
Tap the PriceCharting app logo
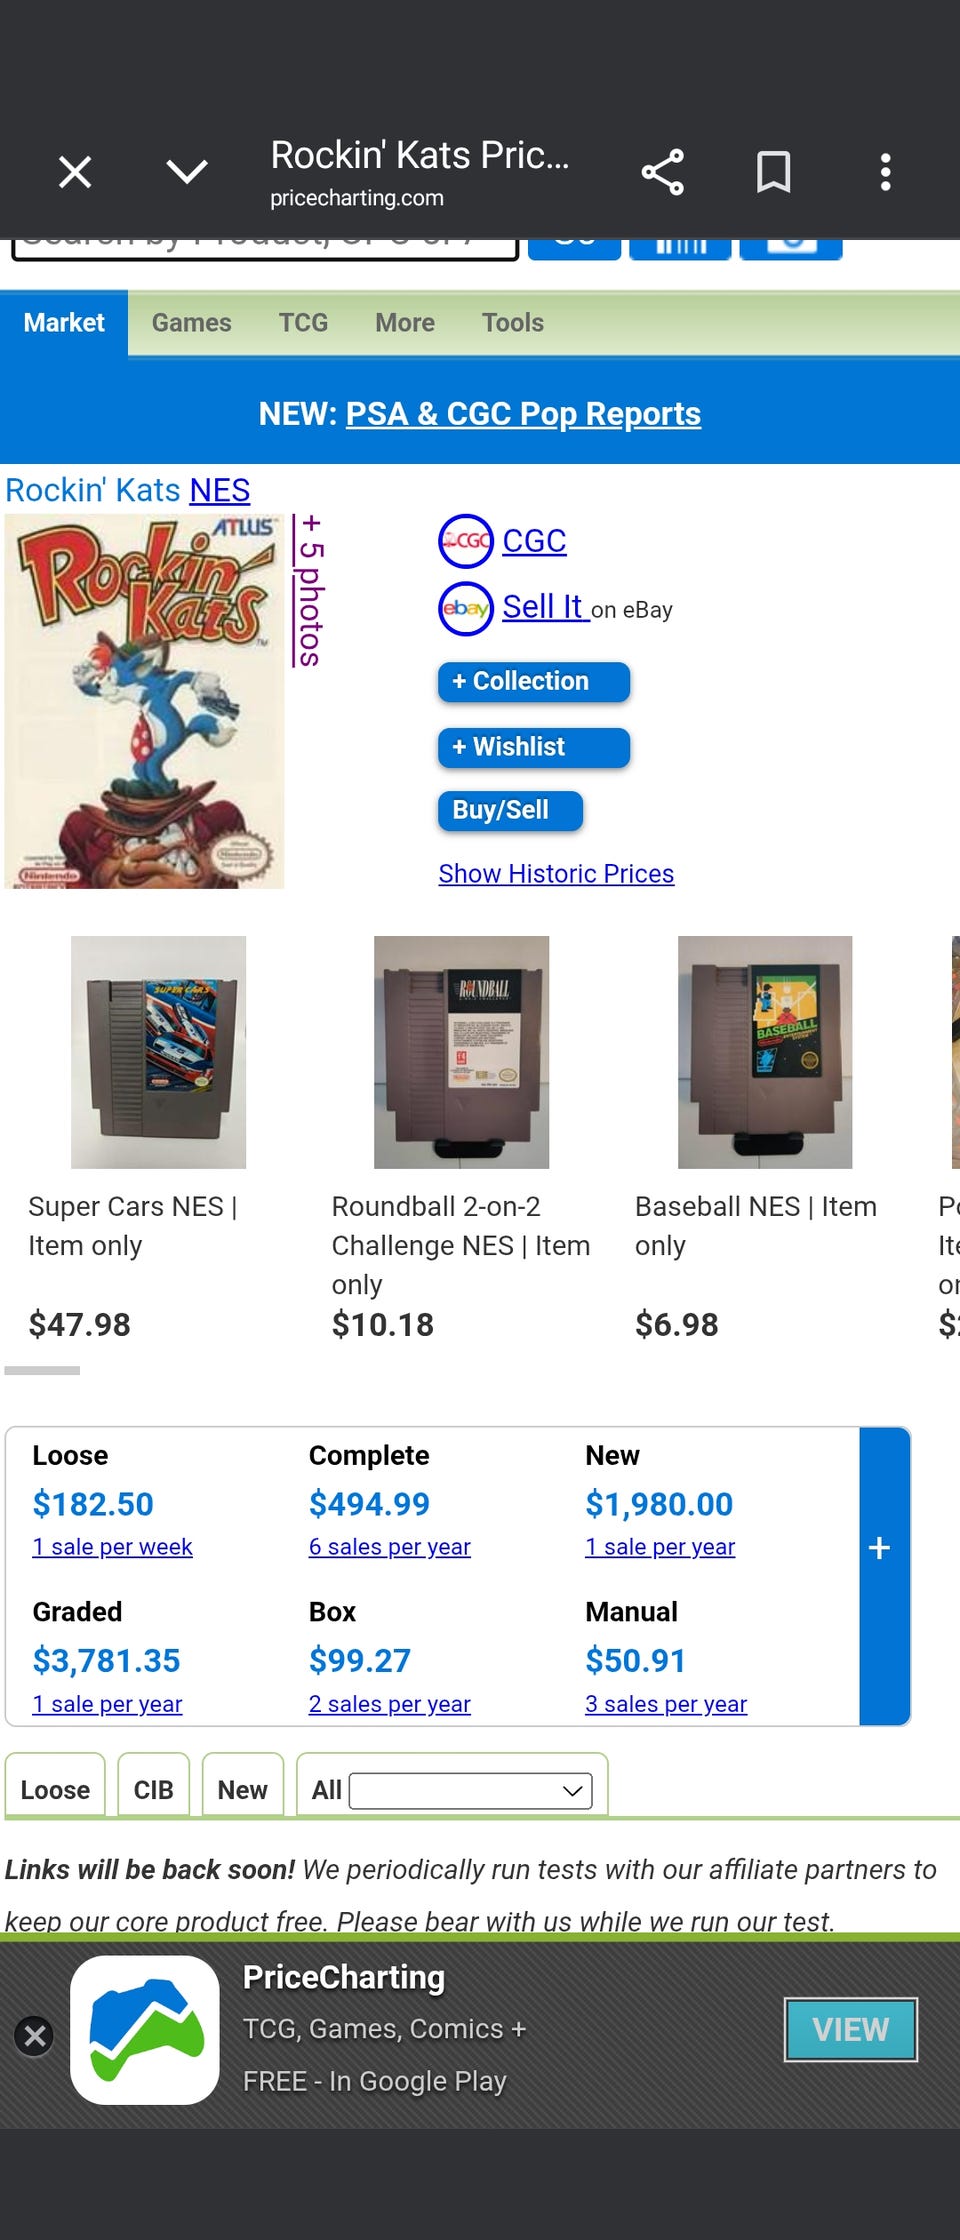[145, 2030]
